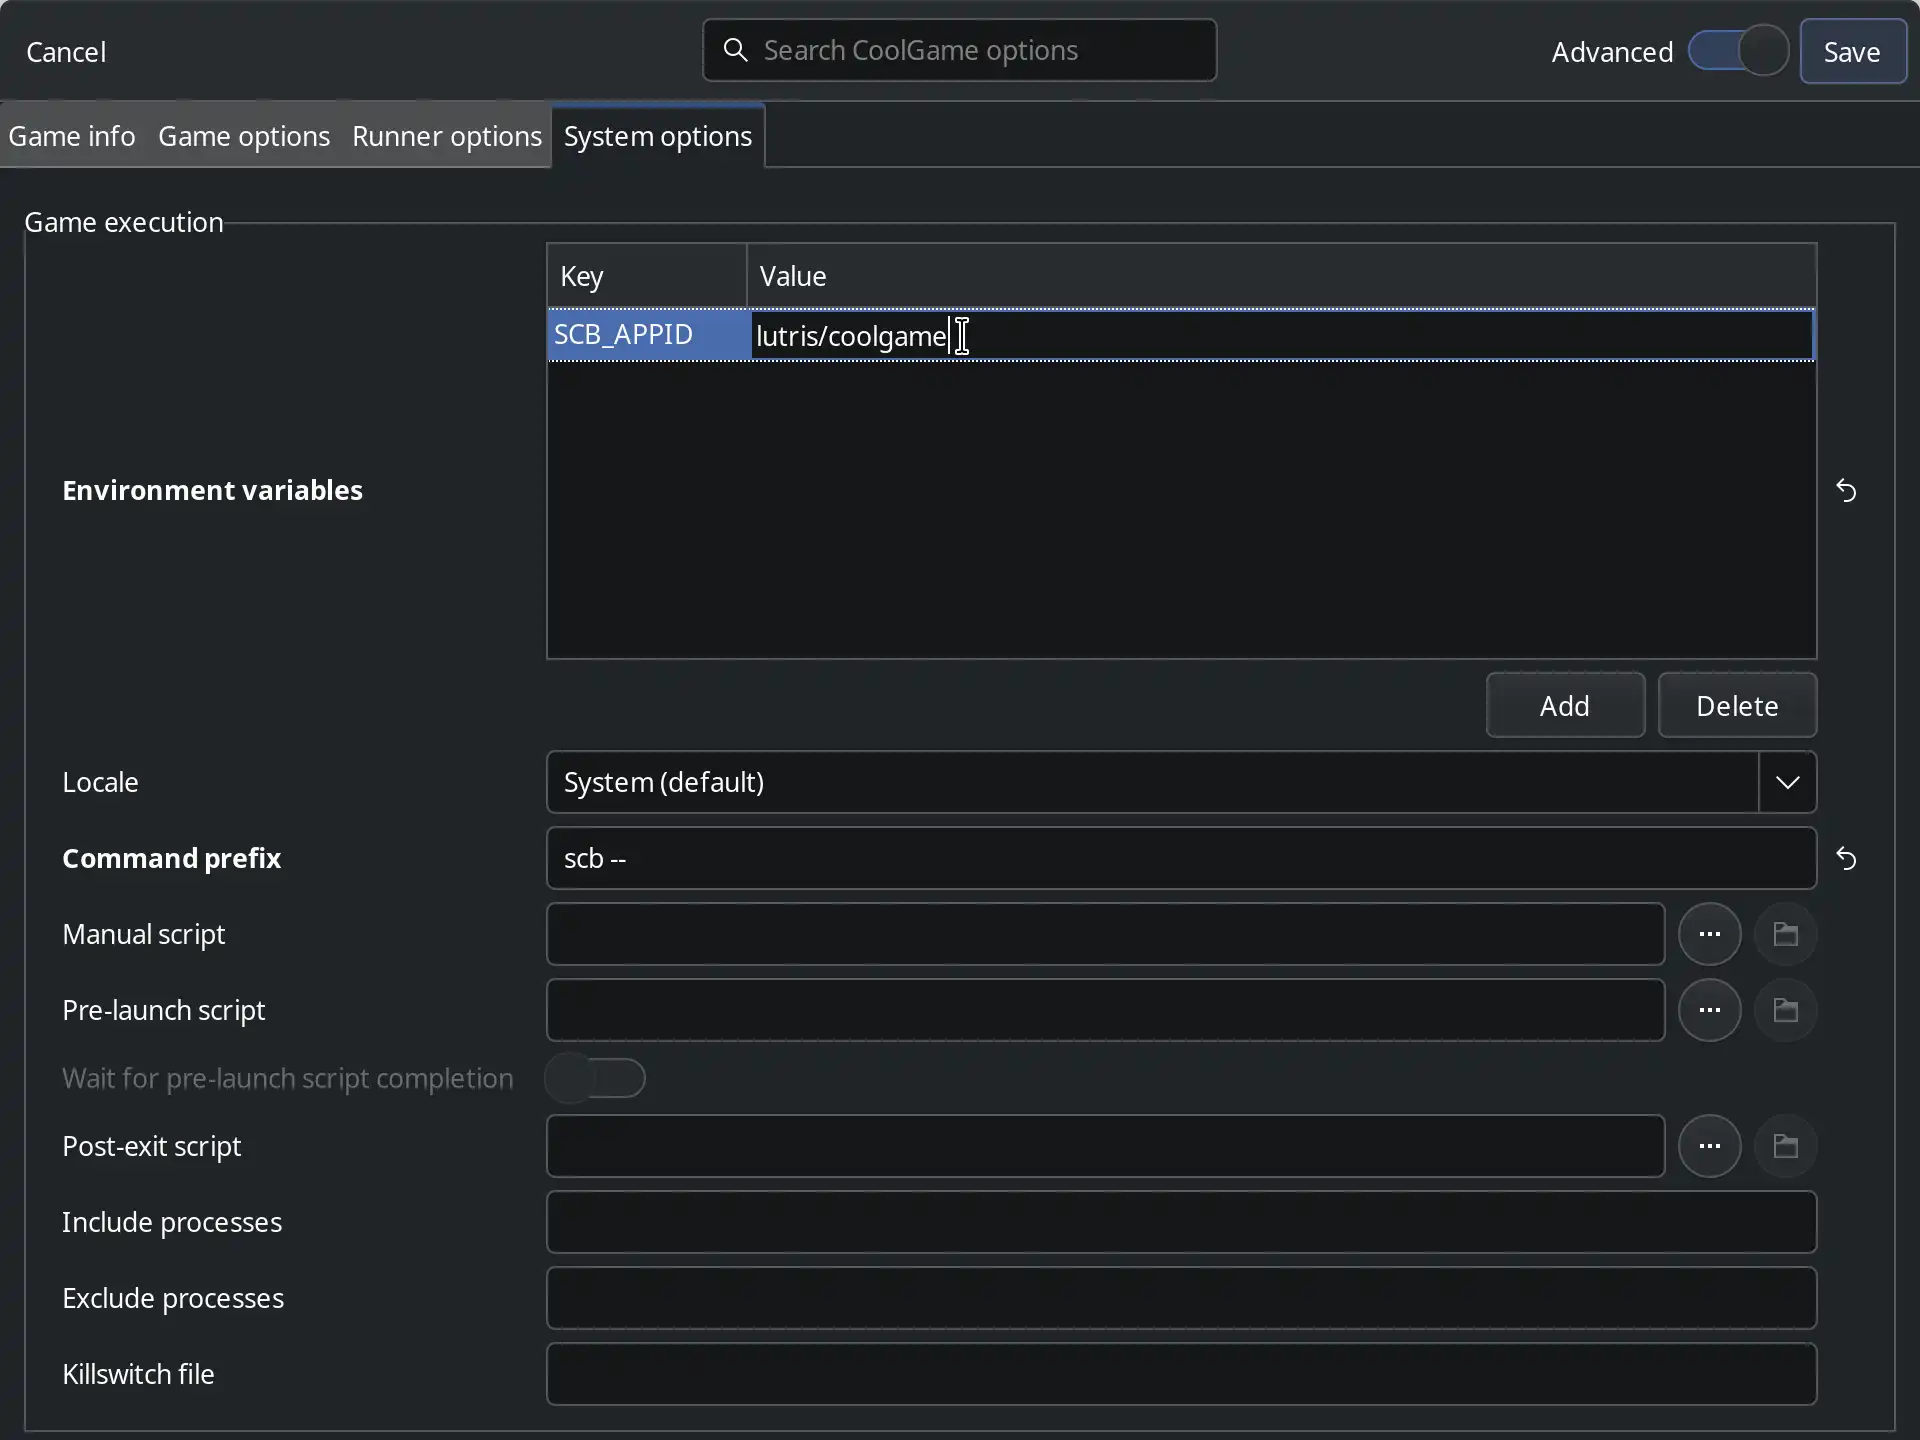Open the folder icon for Pre-launch script

(1785, 1010)
